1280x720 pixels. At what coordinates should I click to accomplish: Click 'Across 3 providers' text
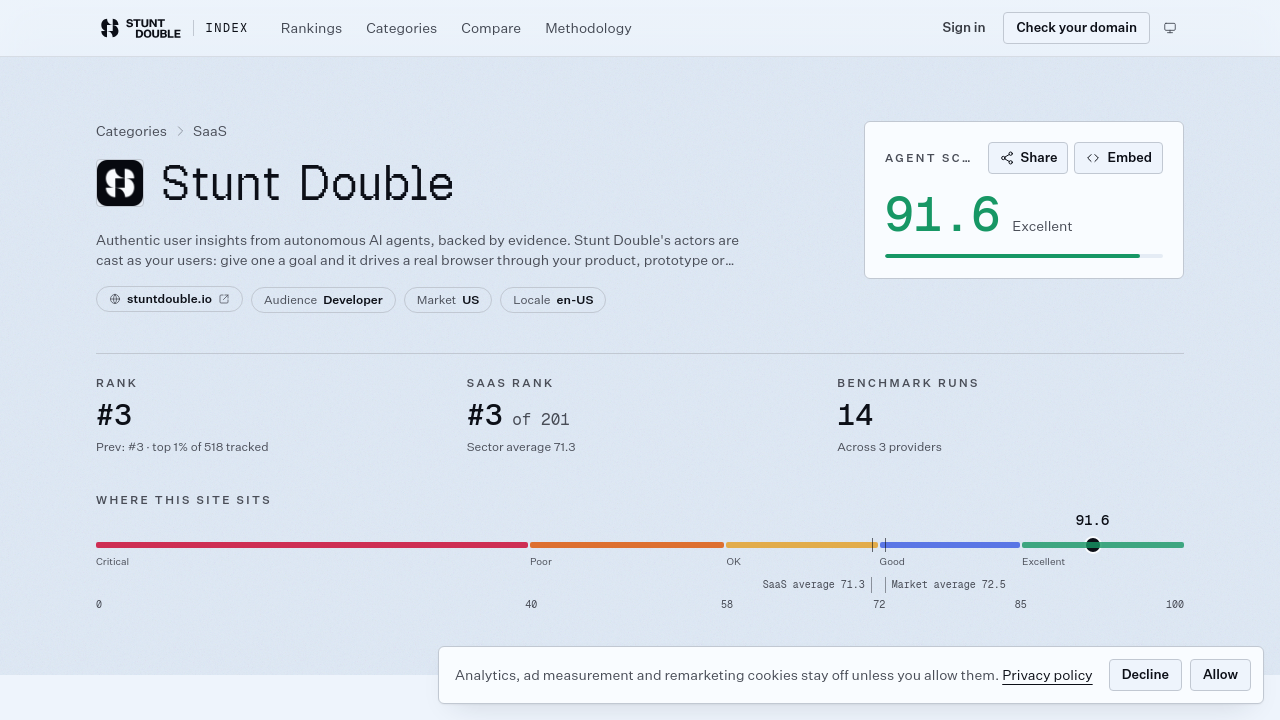coord(889,447)
